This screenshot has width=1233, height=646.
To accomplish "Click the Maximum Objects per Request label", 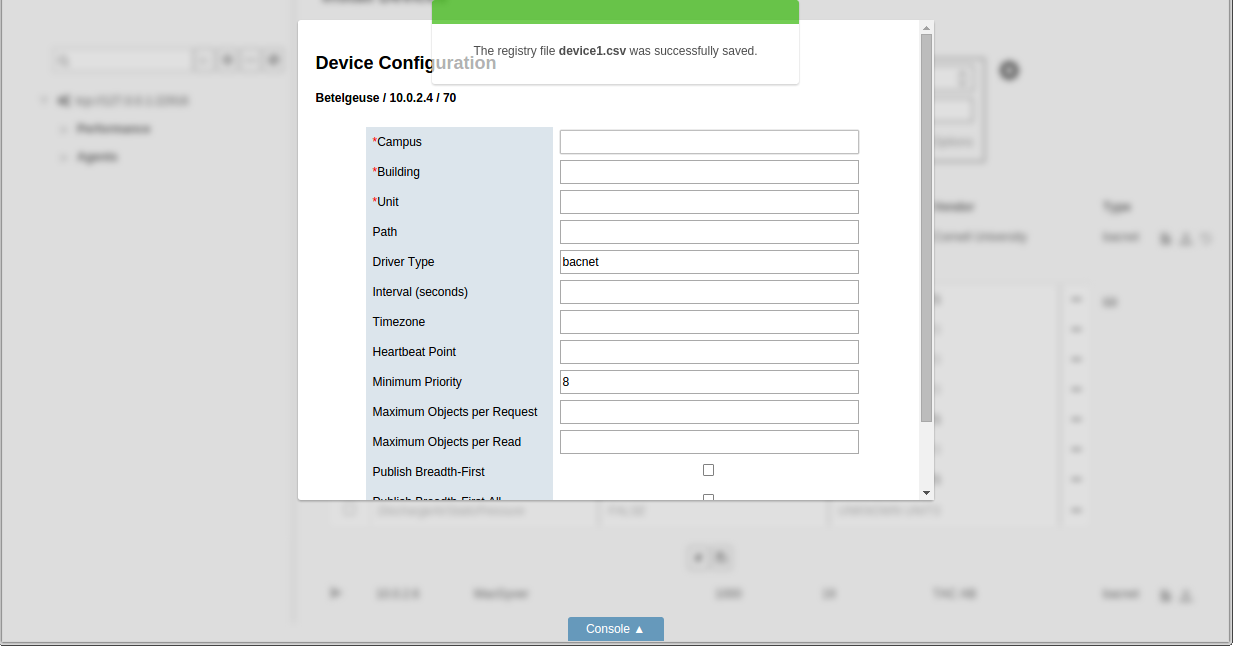I will click(x=455, y=412).
